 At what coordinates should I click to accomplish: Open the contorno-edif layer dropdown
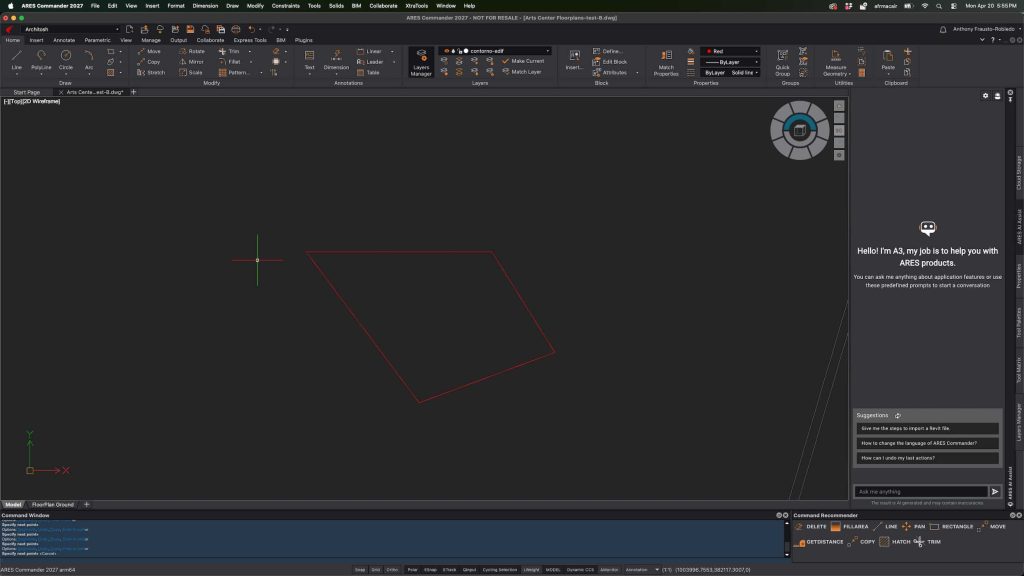tap(494, 51)
